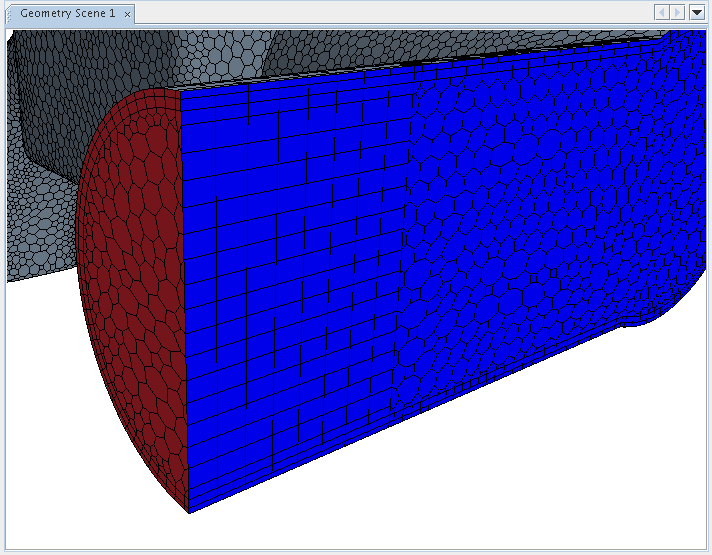Select the red polyhedral end cap surface
Viewport: 712px width, 555px height.
[x=130, y=300]
